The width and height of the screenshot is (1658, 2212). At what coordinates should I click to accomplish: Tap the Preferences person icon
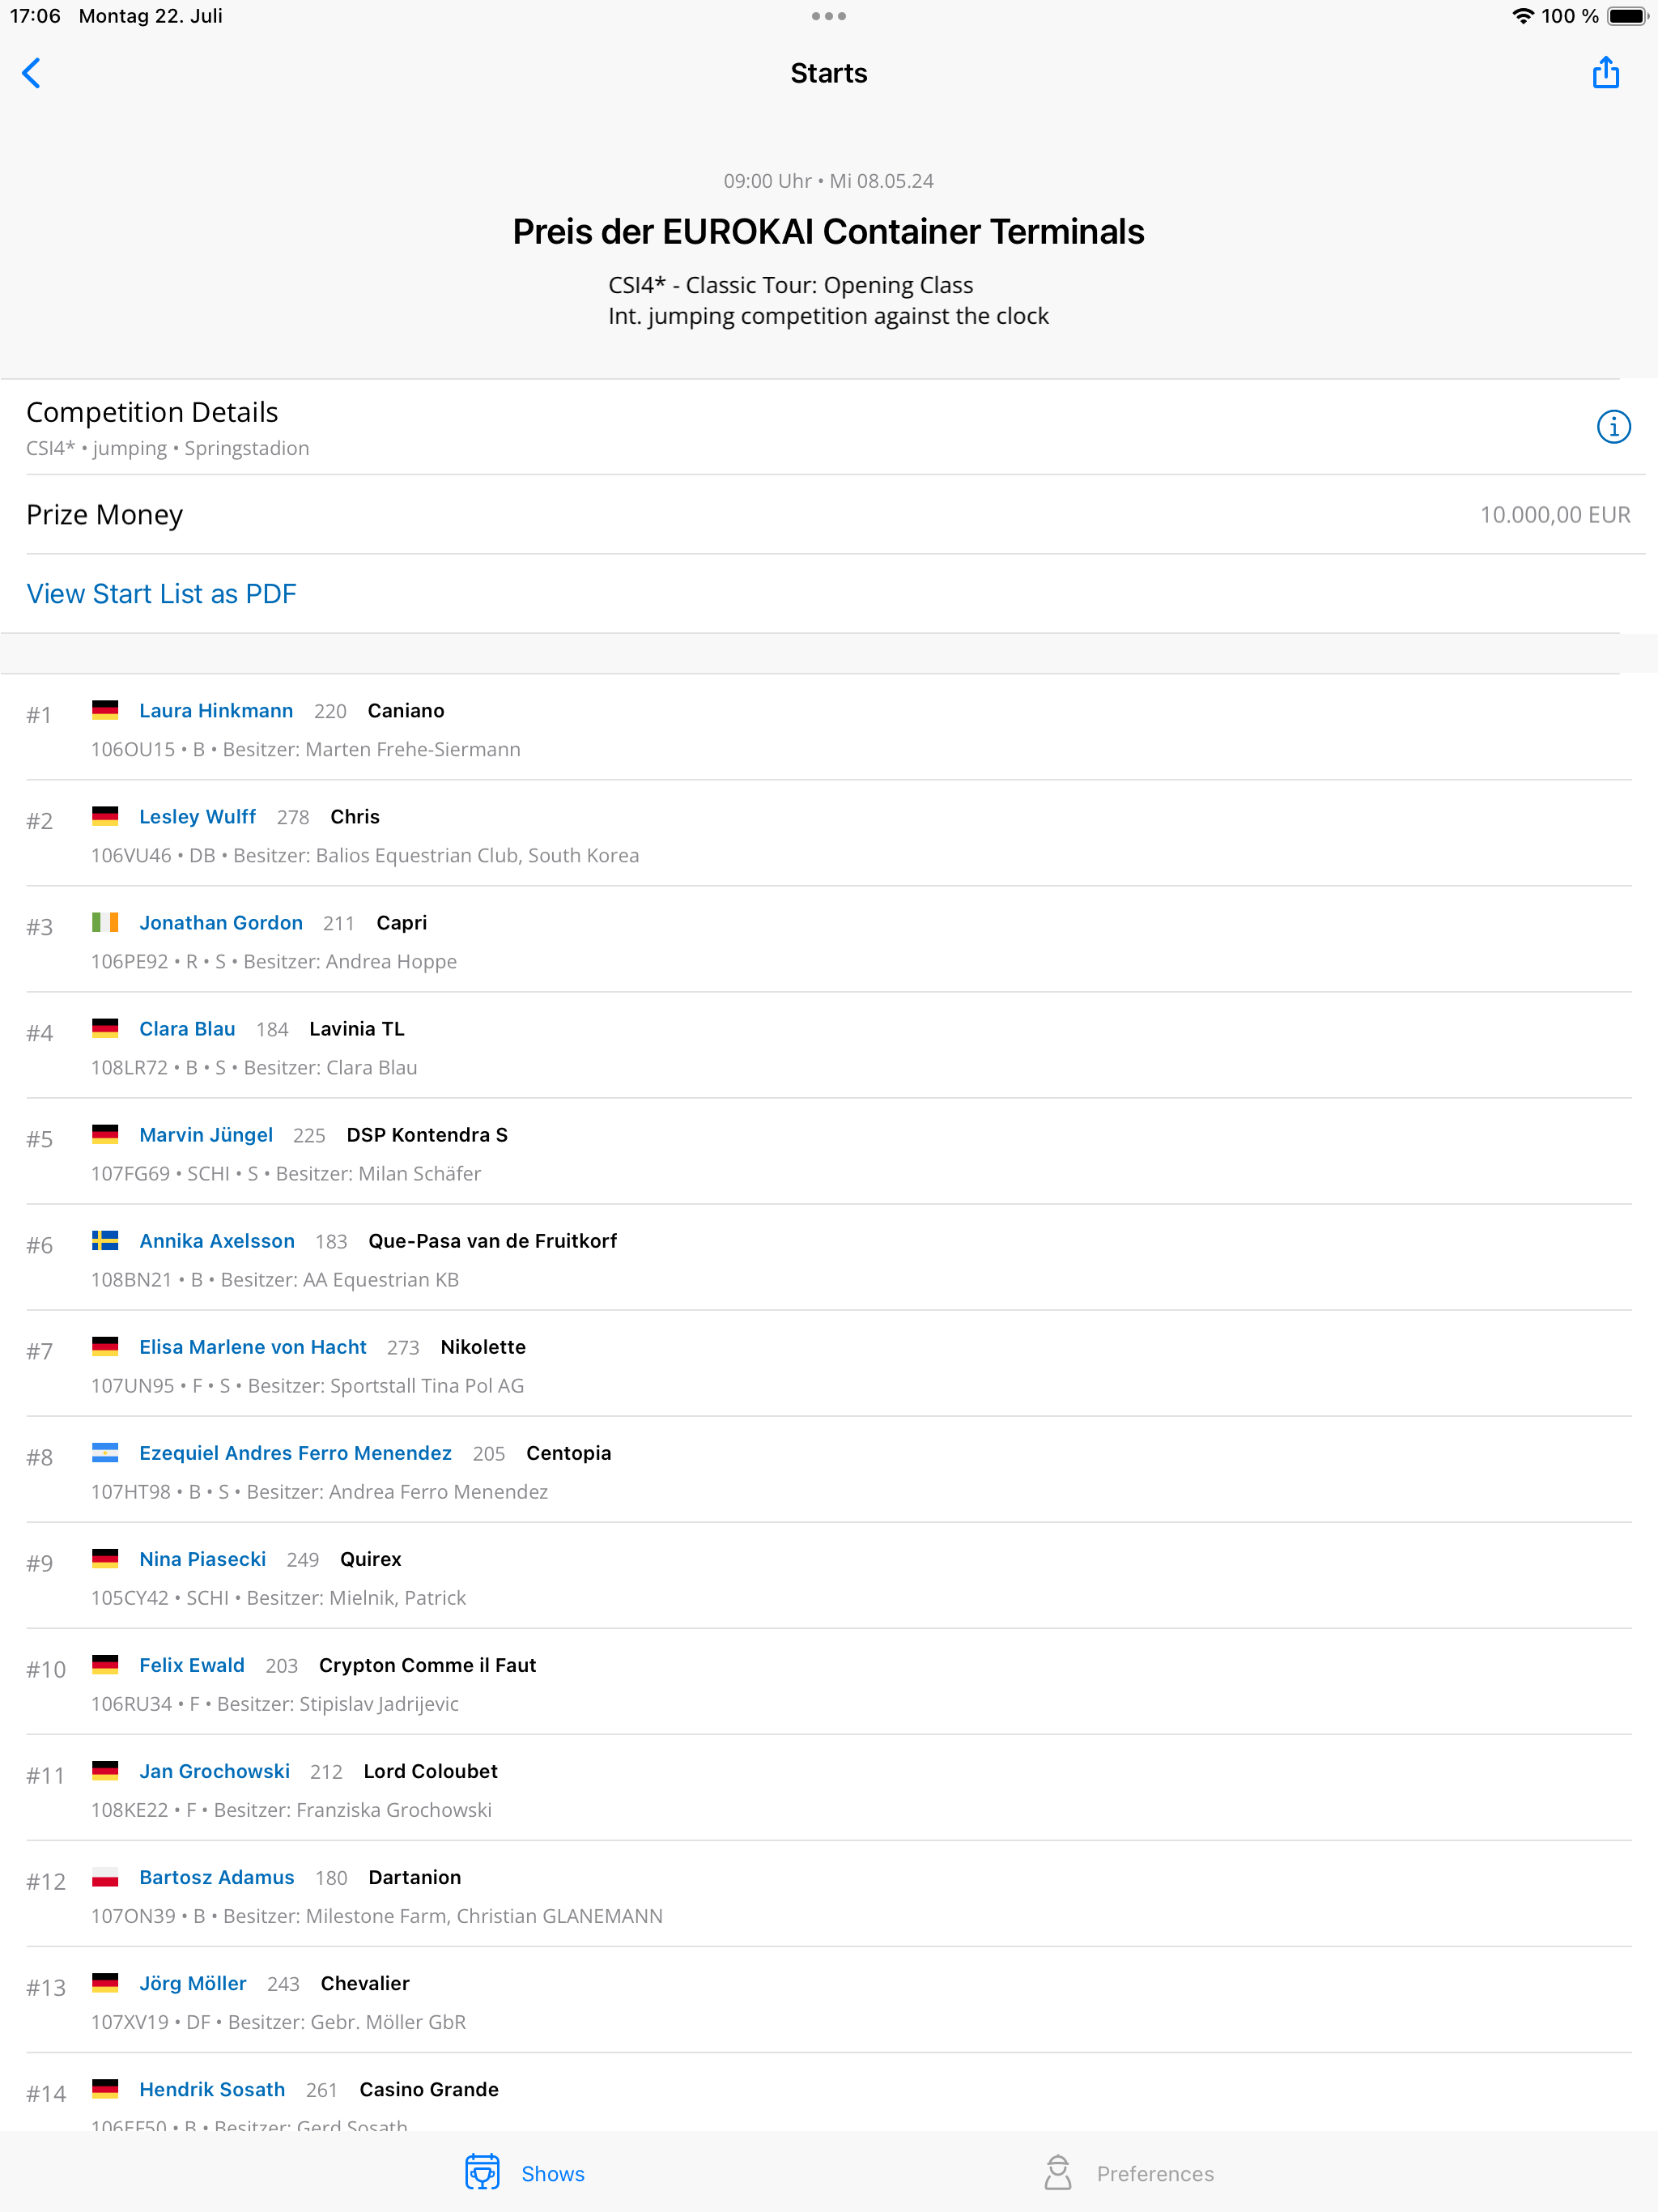tap(1058, 2172)
